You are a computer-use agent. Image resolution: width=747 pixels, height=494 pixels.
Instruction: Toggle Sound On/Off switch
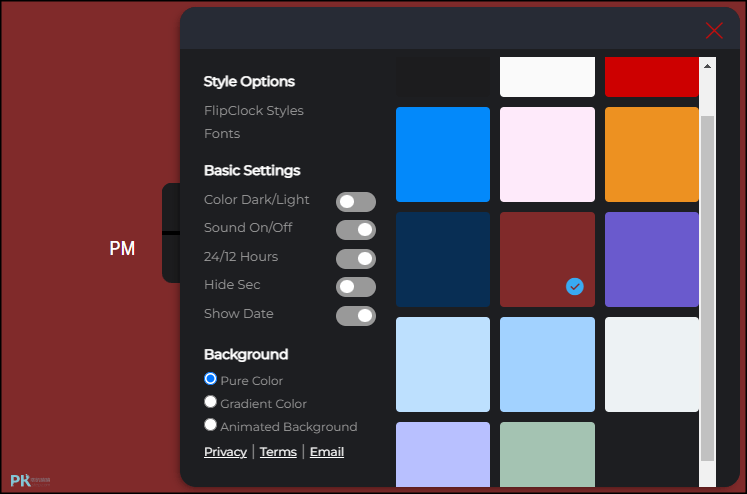(356, 230)
